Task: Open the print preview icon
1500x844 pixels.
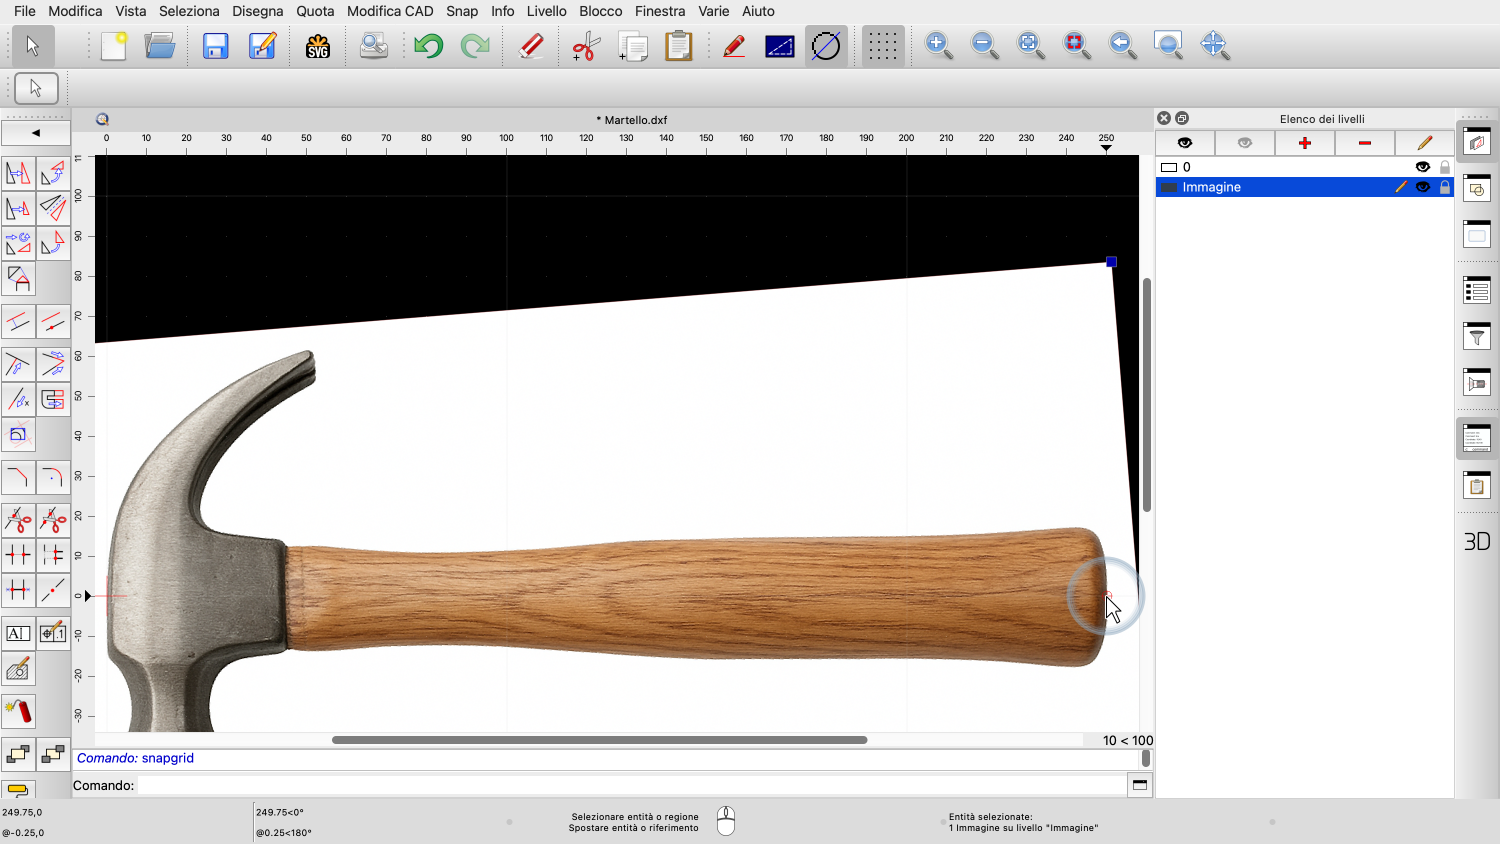Action: point(373,46)
